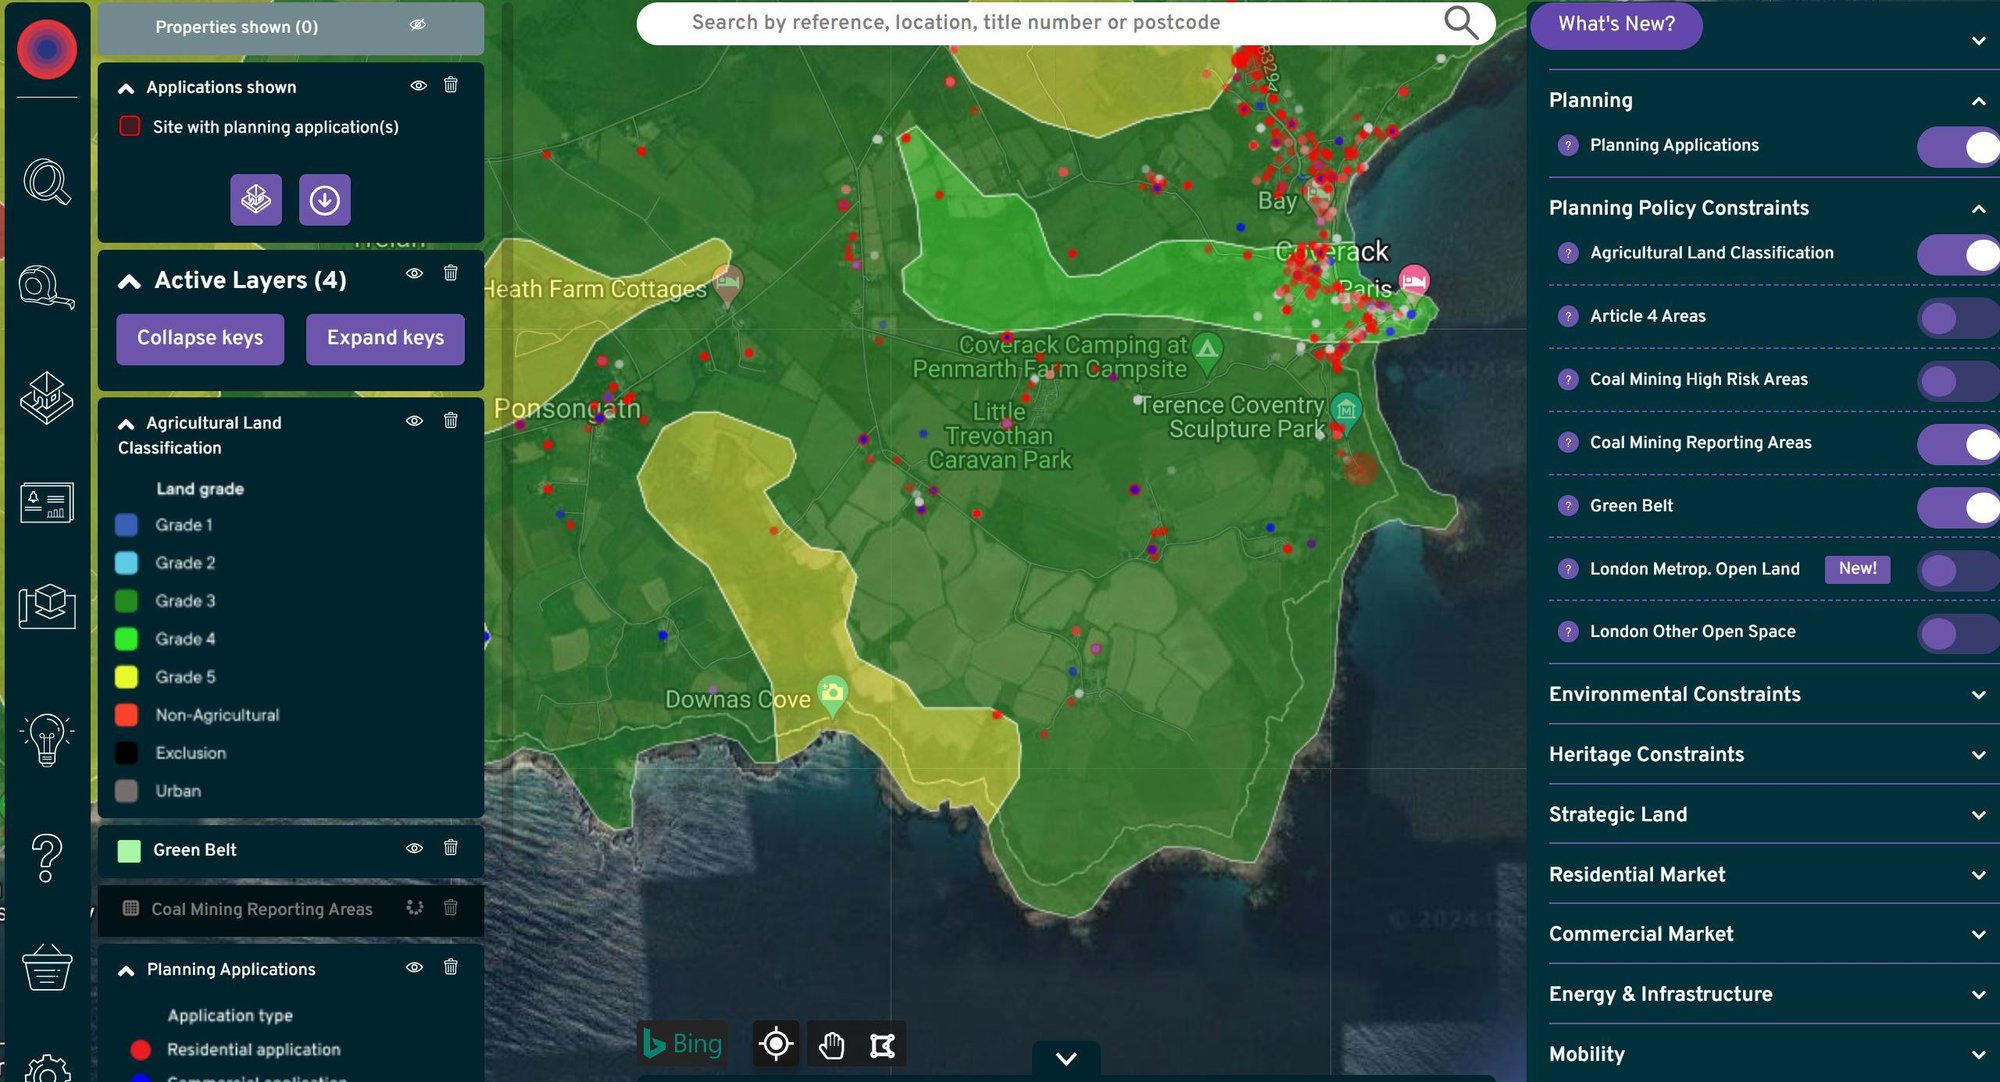Image resolution: width=2000 pixels, height=1082 pixels.
Task: Click the measuring tape tool icon
Action: (x=46, y=288)
